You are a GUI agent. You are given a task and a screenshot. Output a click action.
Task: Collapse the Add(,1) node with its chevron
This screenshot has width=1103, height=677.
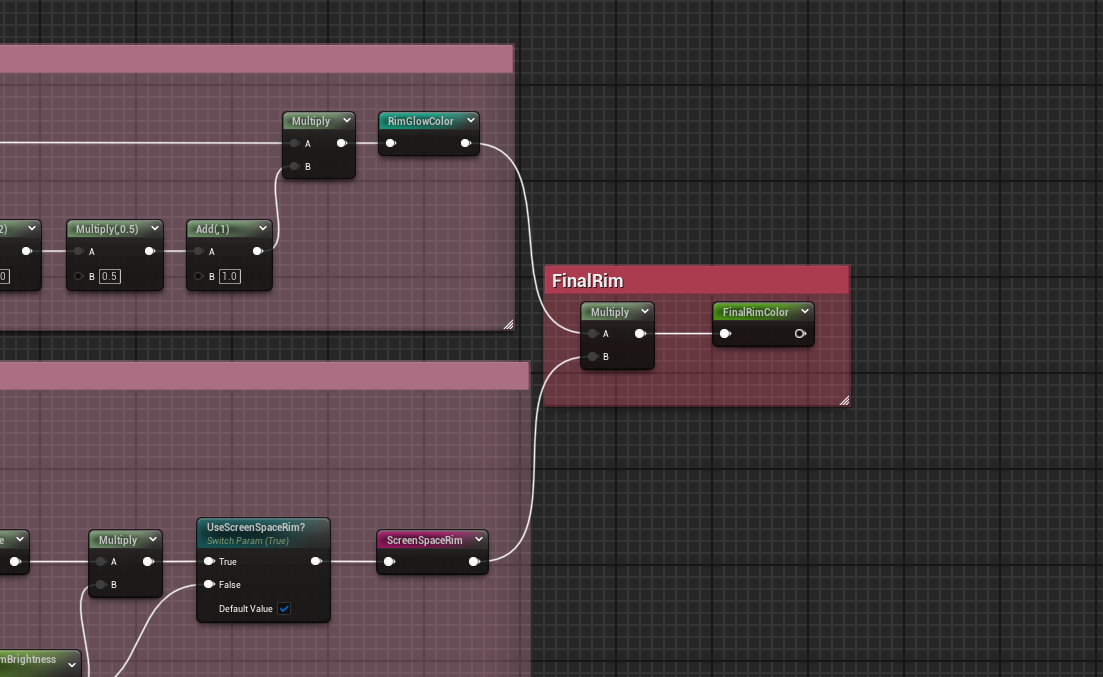[262, 229]
